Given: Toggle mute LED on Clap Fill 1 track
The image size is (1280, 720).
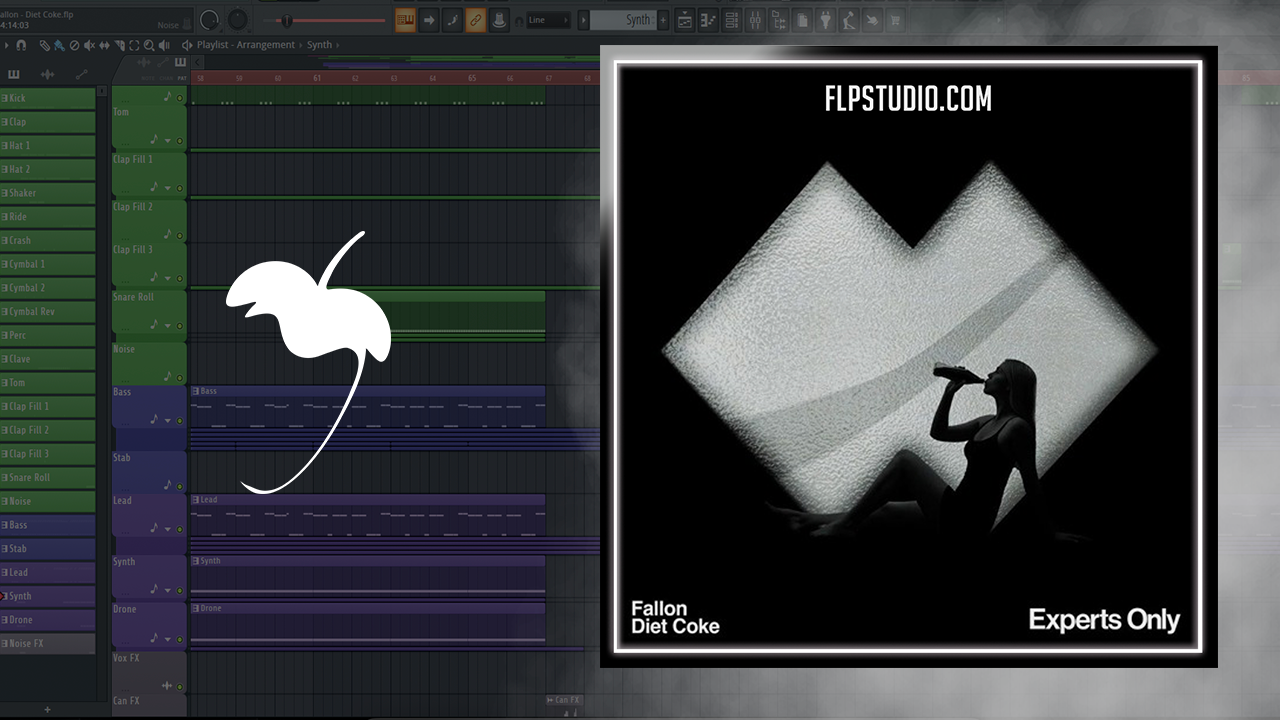Looking at the screenshot, I should 180,187.
